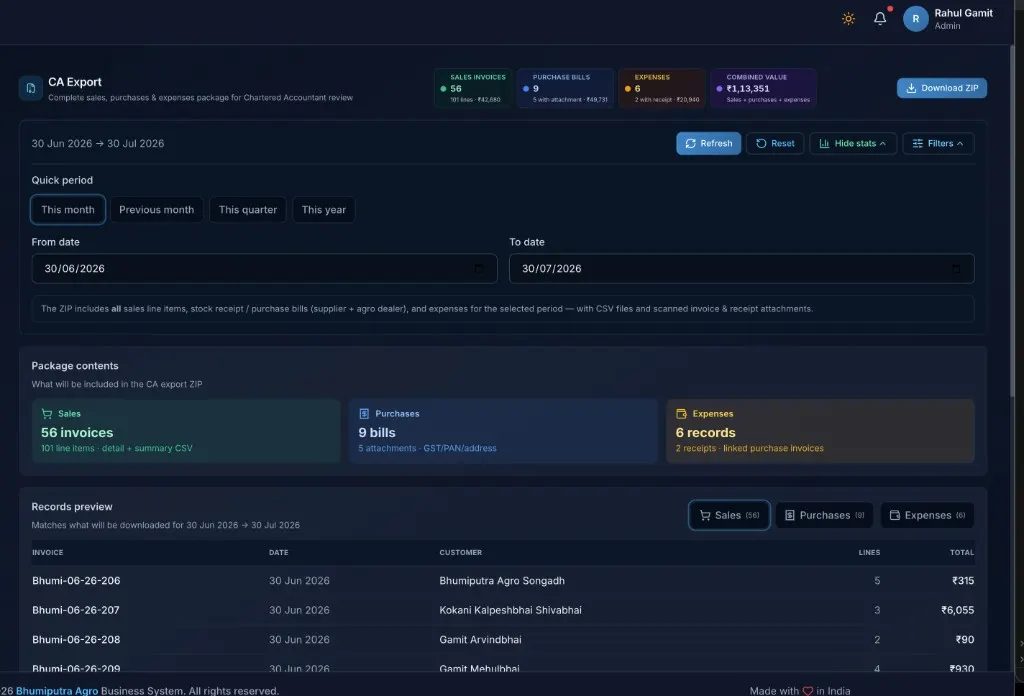Image resolution: width=1024 pixels, height=696 pixels.
Task: Click the To date input field
Action: click(741, 268)
